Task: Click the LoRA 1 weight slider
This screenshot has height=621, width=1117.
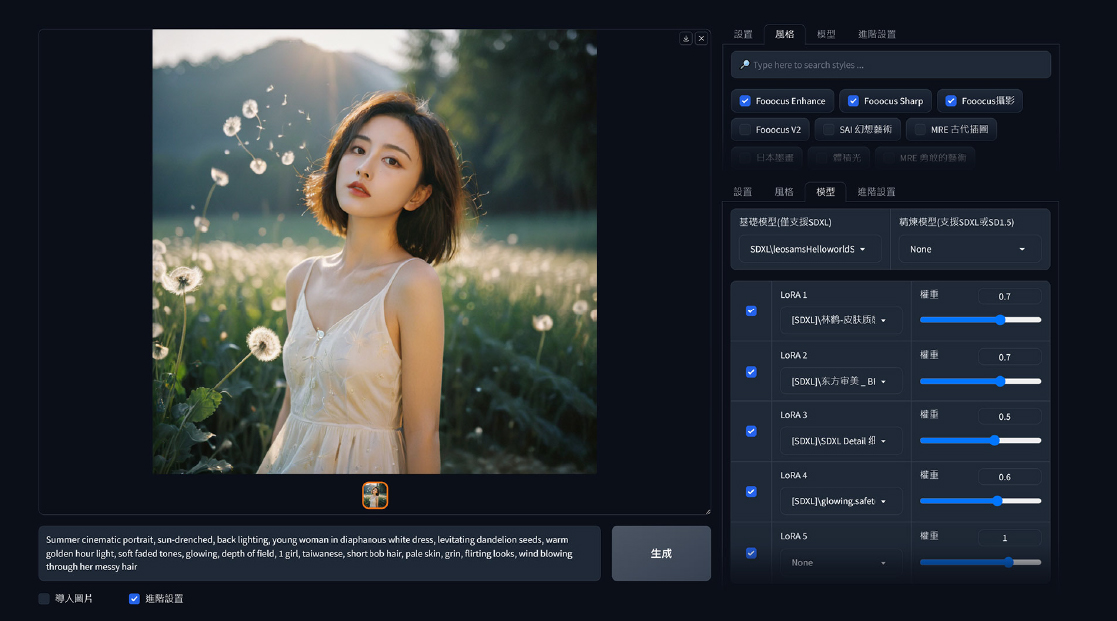Action: click(980, 320)
